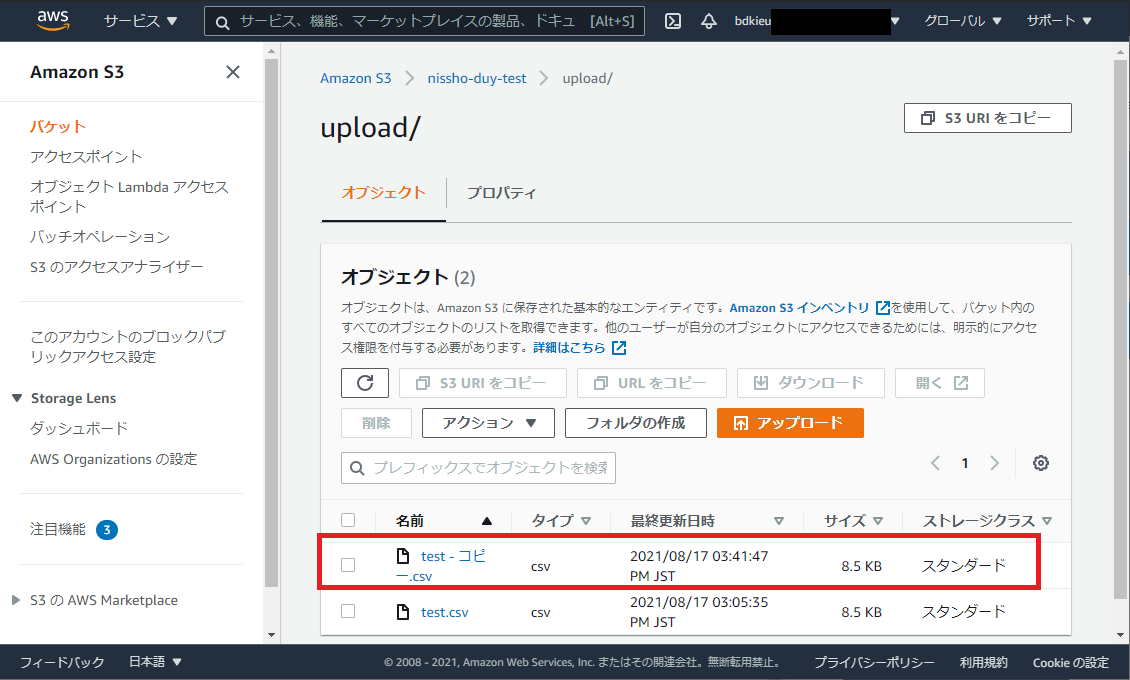Open the test - コピー.csv object link
Image resolution: width=1130 pixels, height=680 pixels.
[441, 566]
